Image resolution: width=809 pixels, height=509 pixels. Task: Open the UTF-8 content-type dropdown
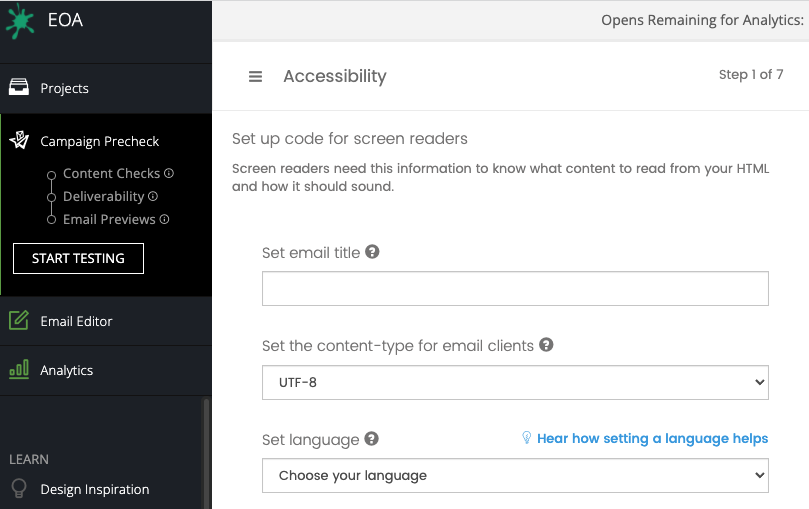[515, 382]
